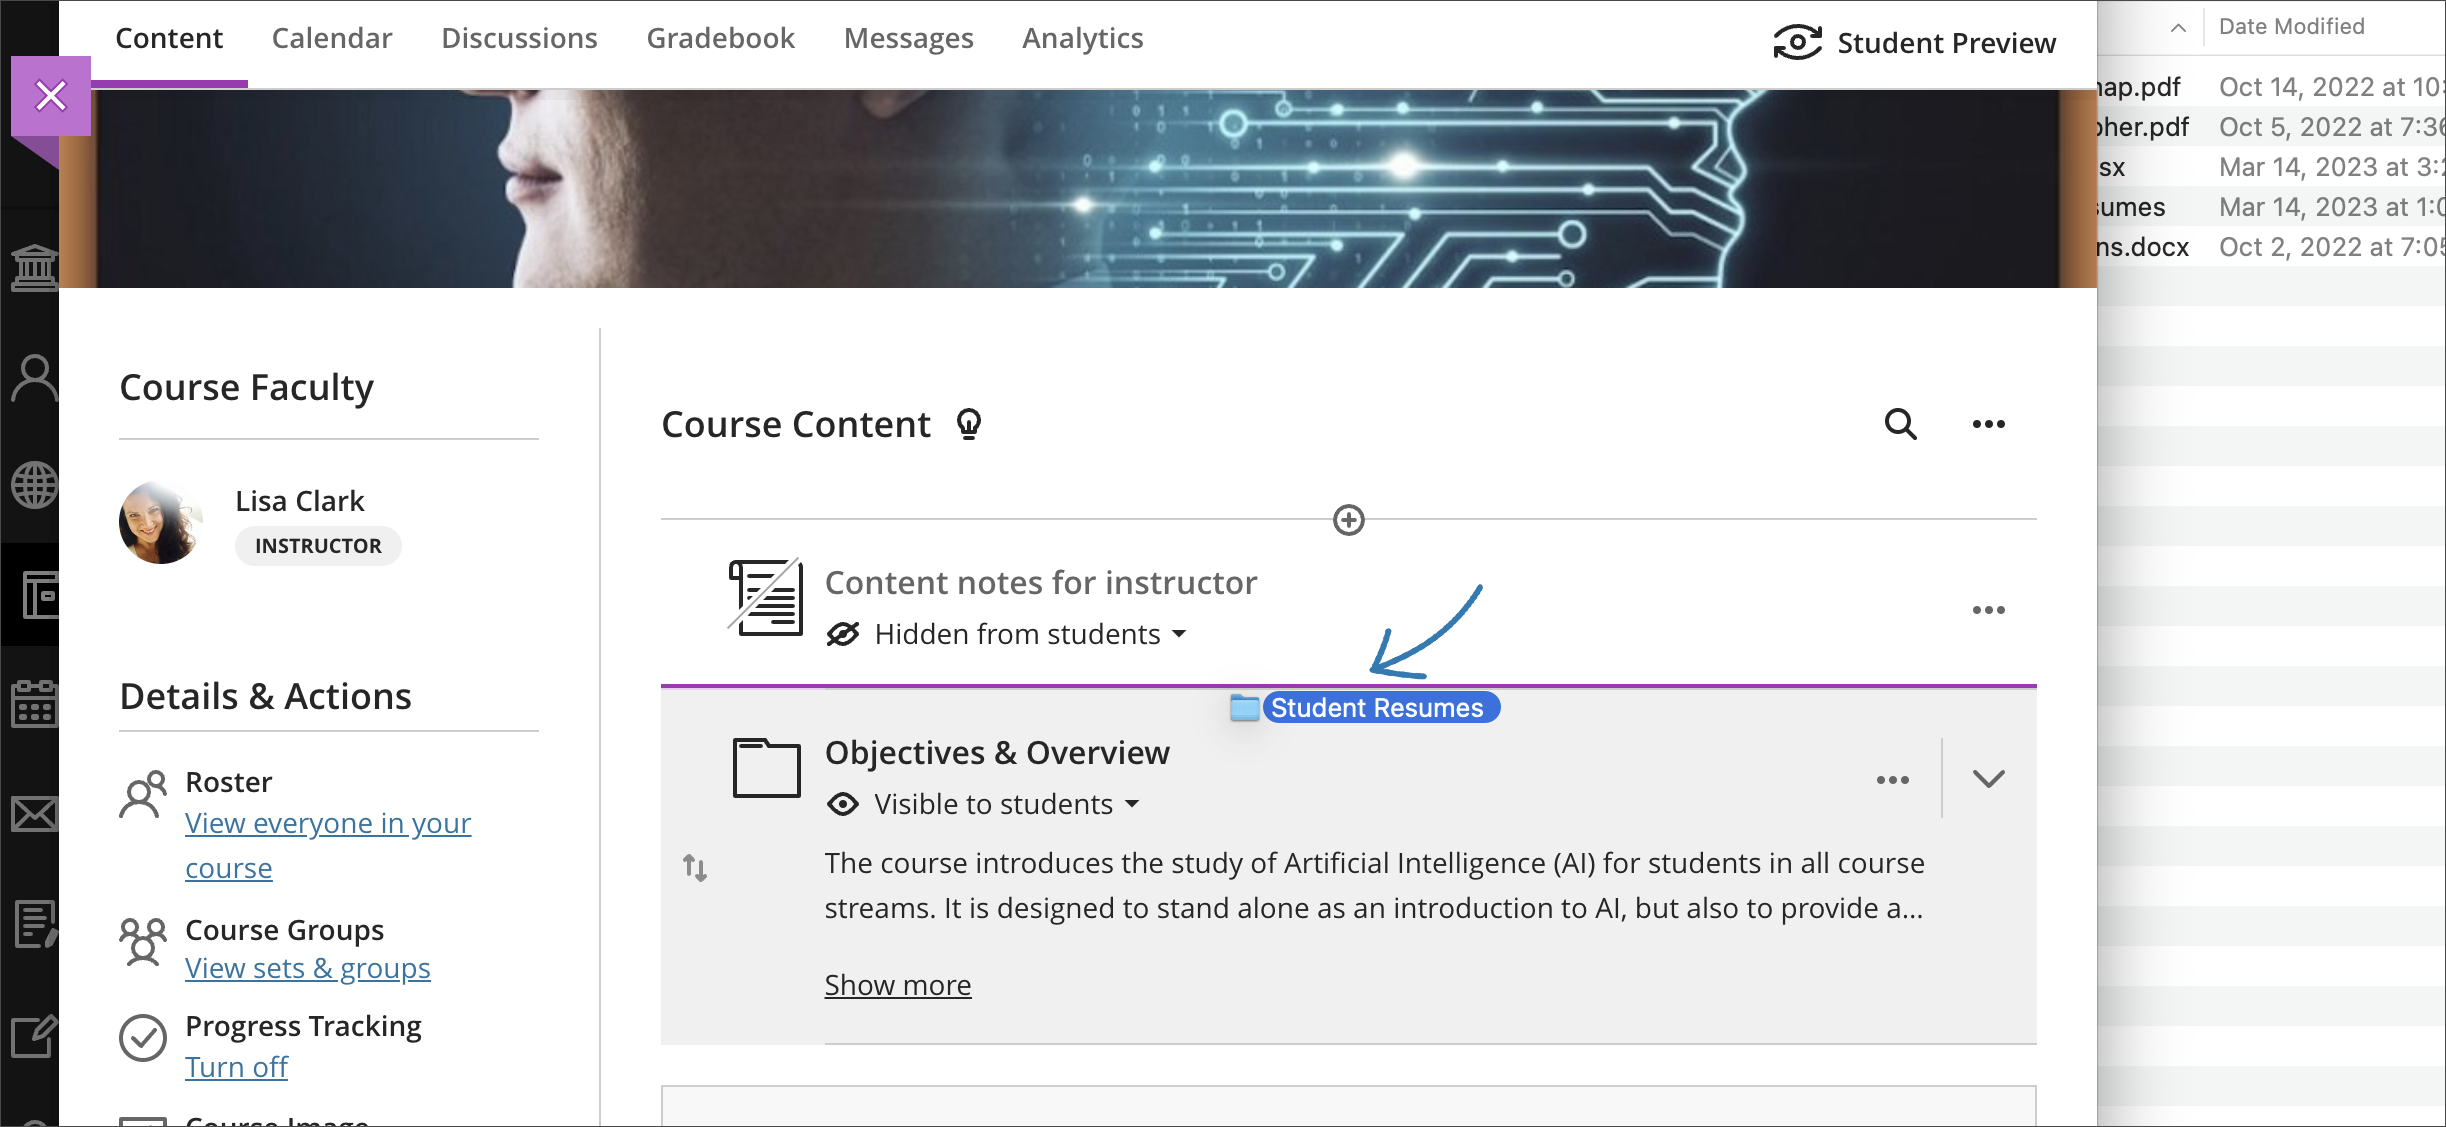Click the lightbulb icon next to Course Content
2446x1127 pixels.
pos(969,423)
